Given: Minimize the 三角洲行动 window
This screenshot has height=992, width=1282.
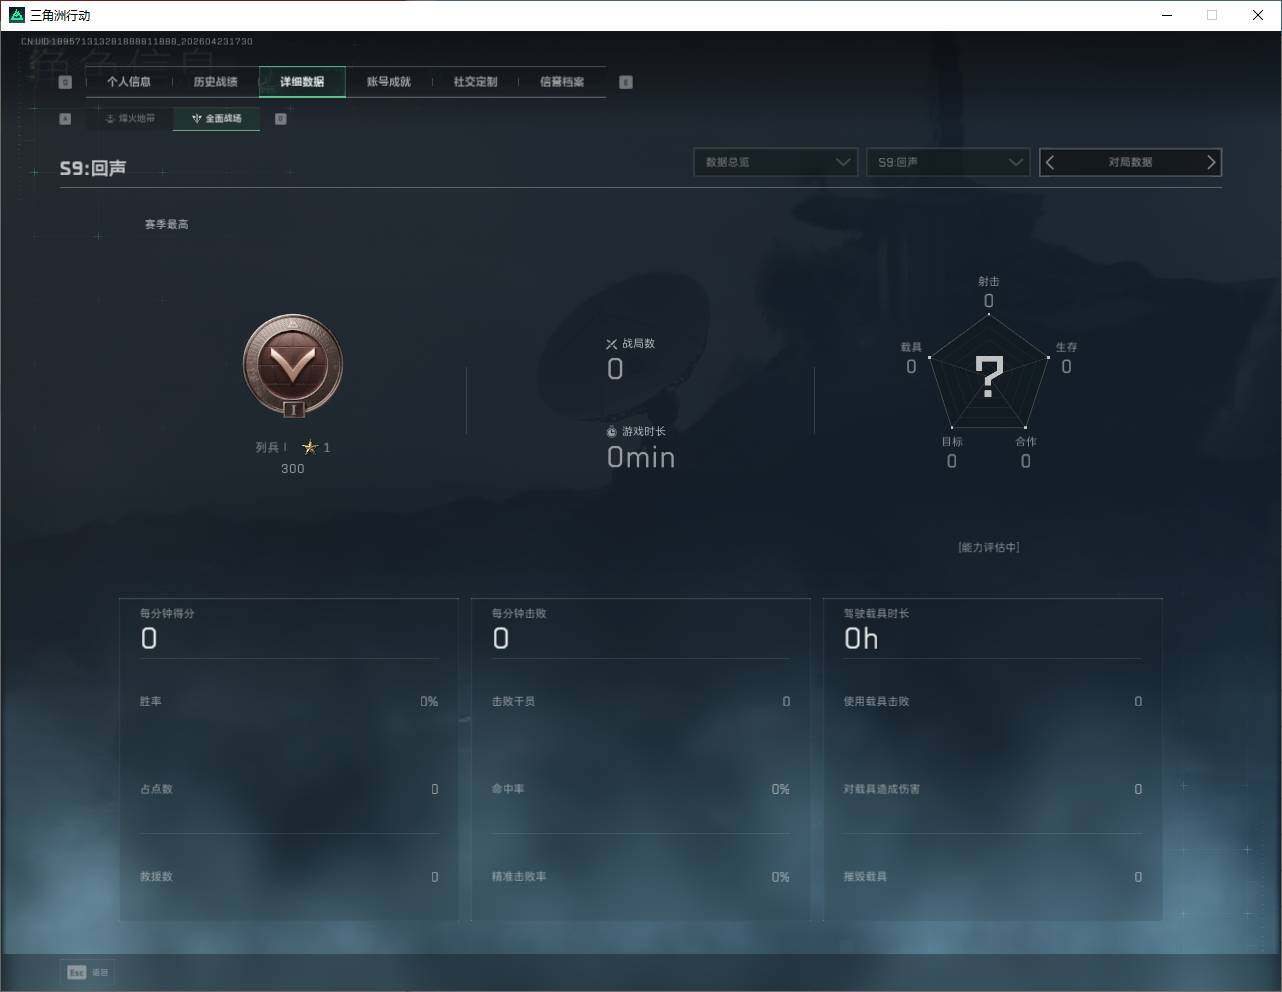Looking at the screenshot, I should point(1167,15).
